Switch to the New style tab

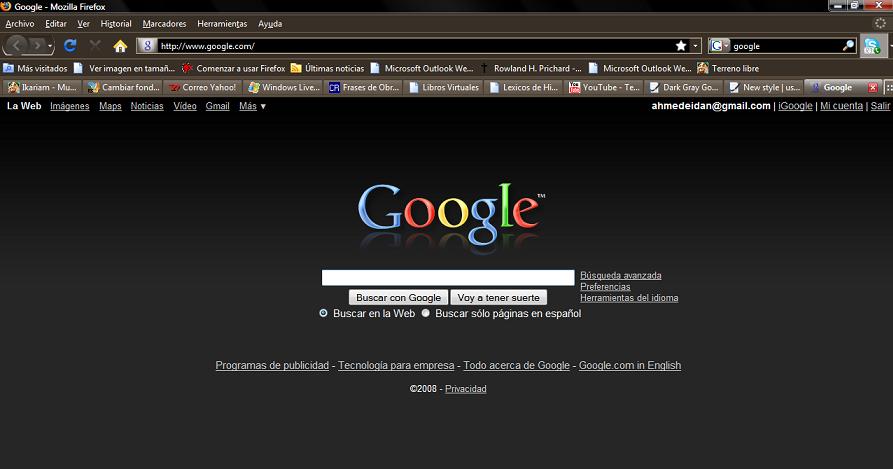point(765,87)
